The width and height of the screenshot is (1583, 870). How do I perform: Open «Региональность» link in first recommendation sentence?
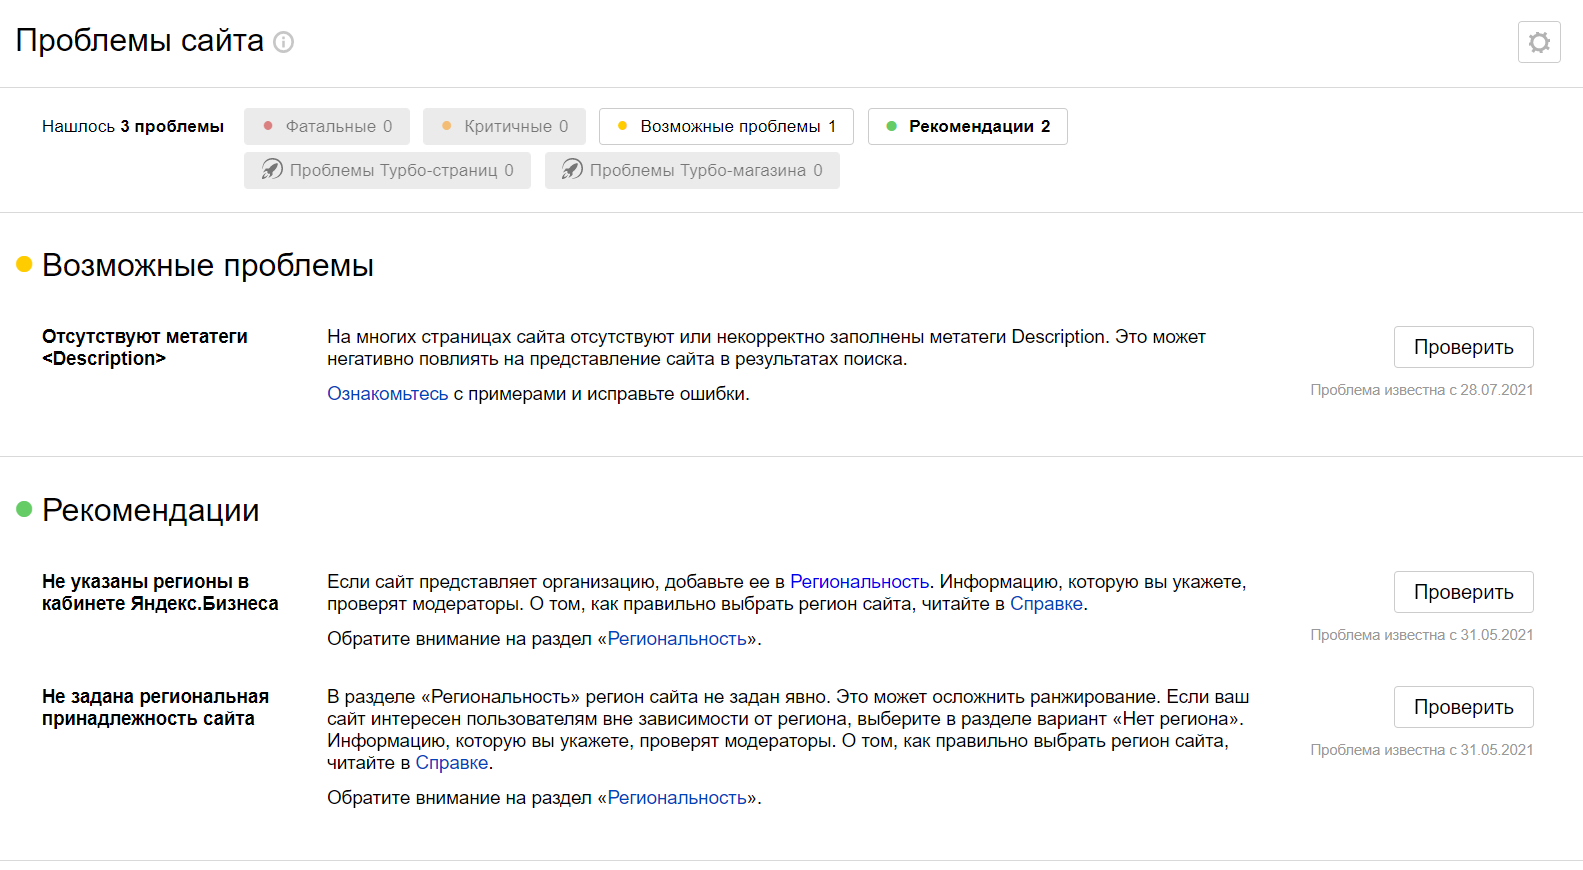pos(859,582)
